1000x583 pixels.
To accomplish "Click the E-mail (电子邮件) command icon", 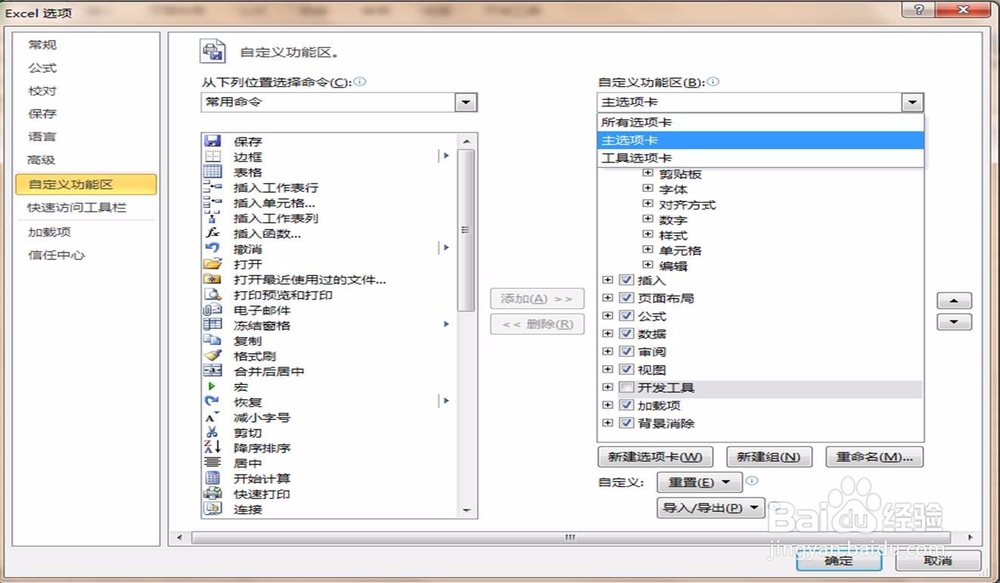I will [x=212, y=309].
